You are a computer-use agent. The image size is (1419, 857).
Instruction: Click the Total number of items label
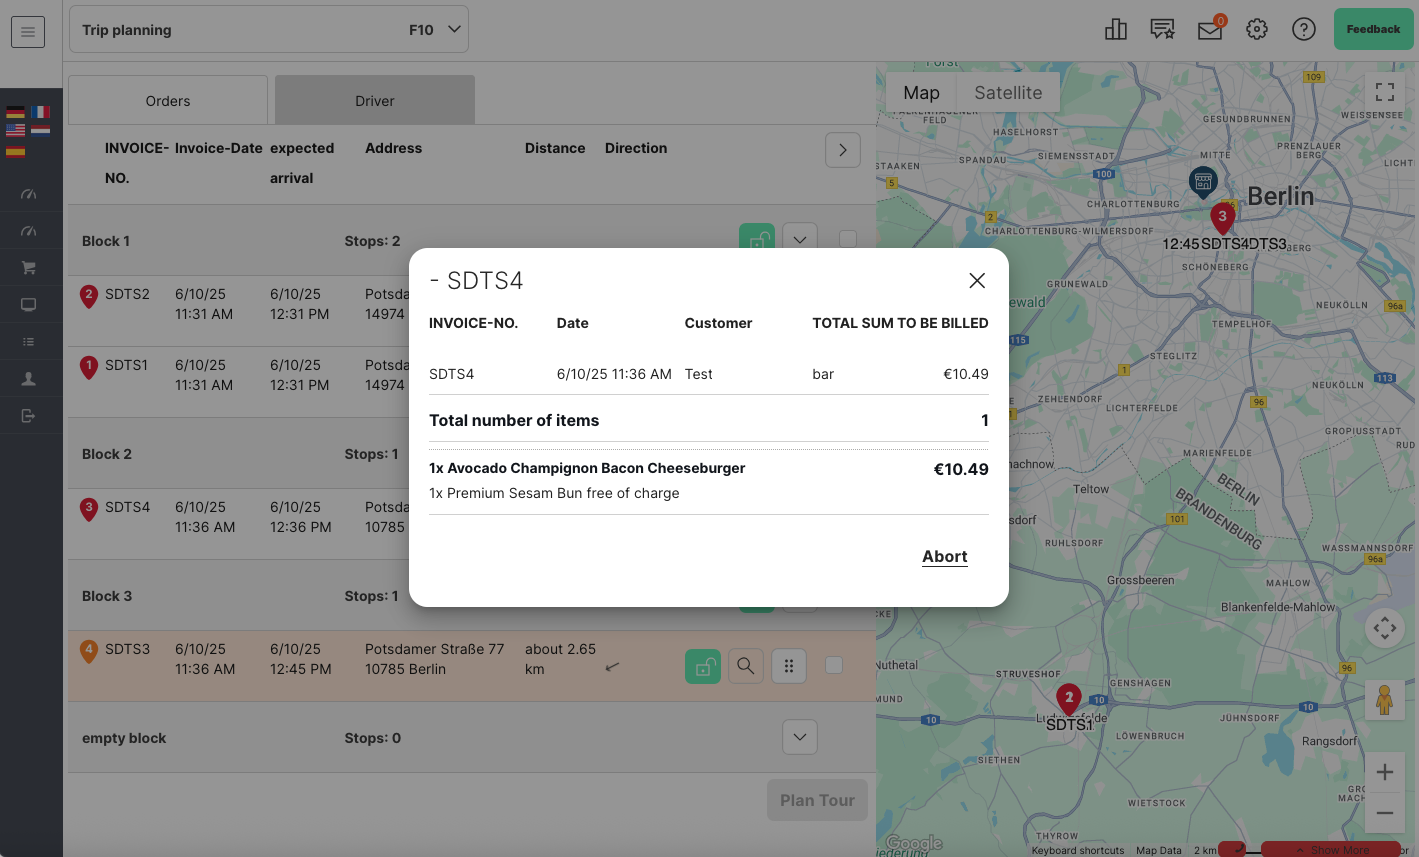[x=514, y=421]
